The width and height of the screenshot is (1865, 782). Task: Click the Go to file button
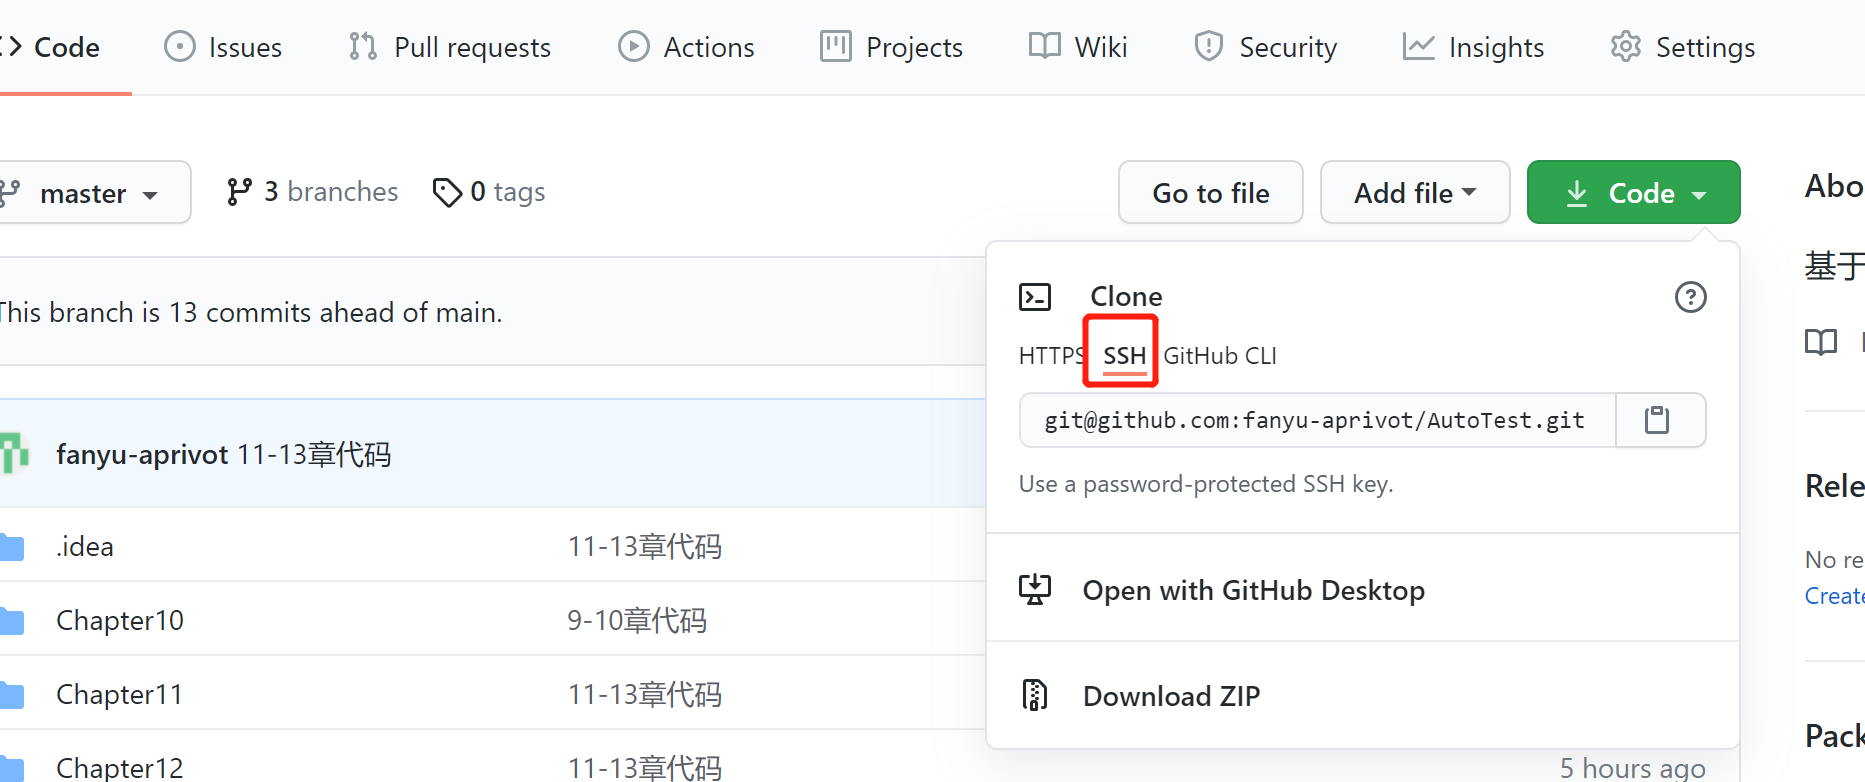[x=1210, y=192]
